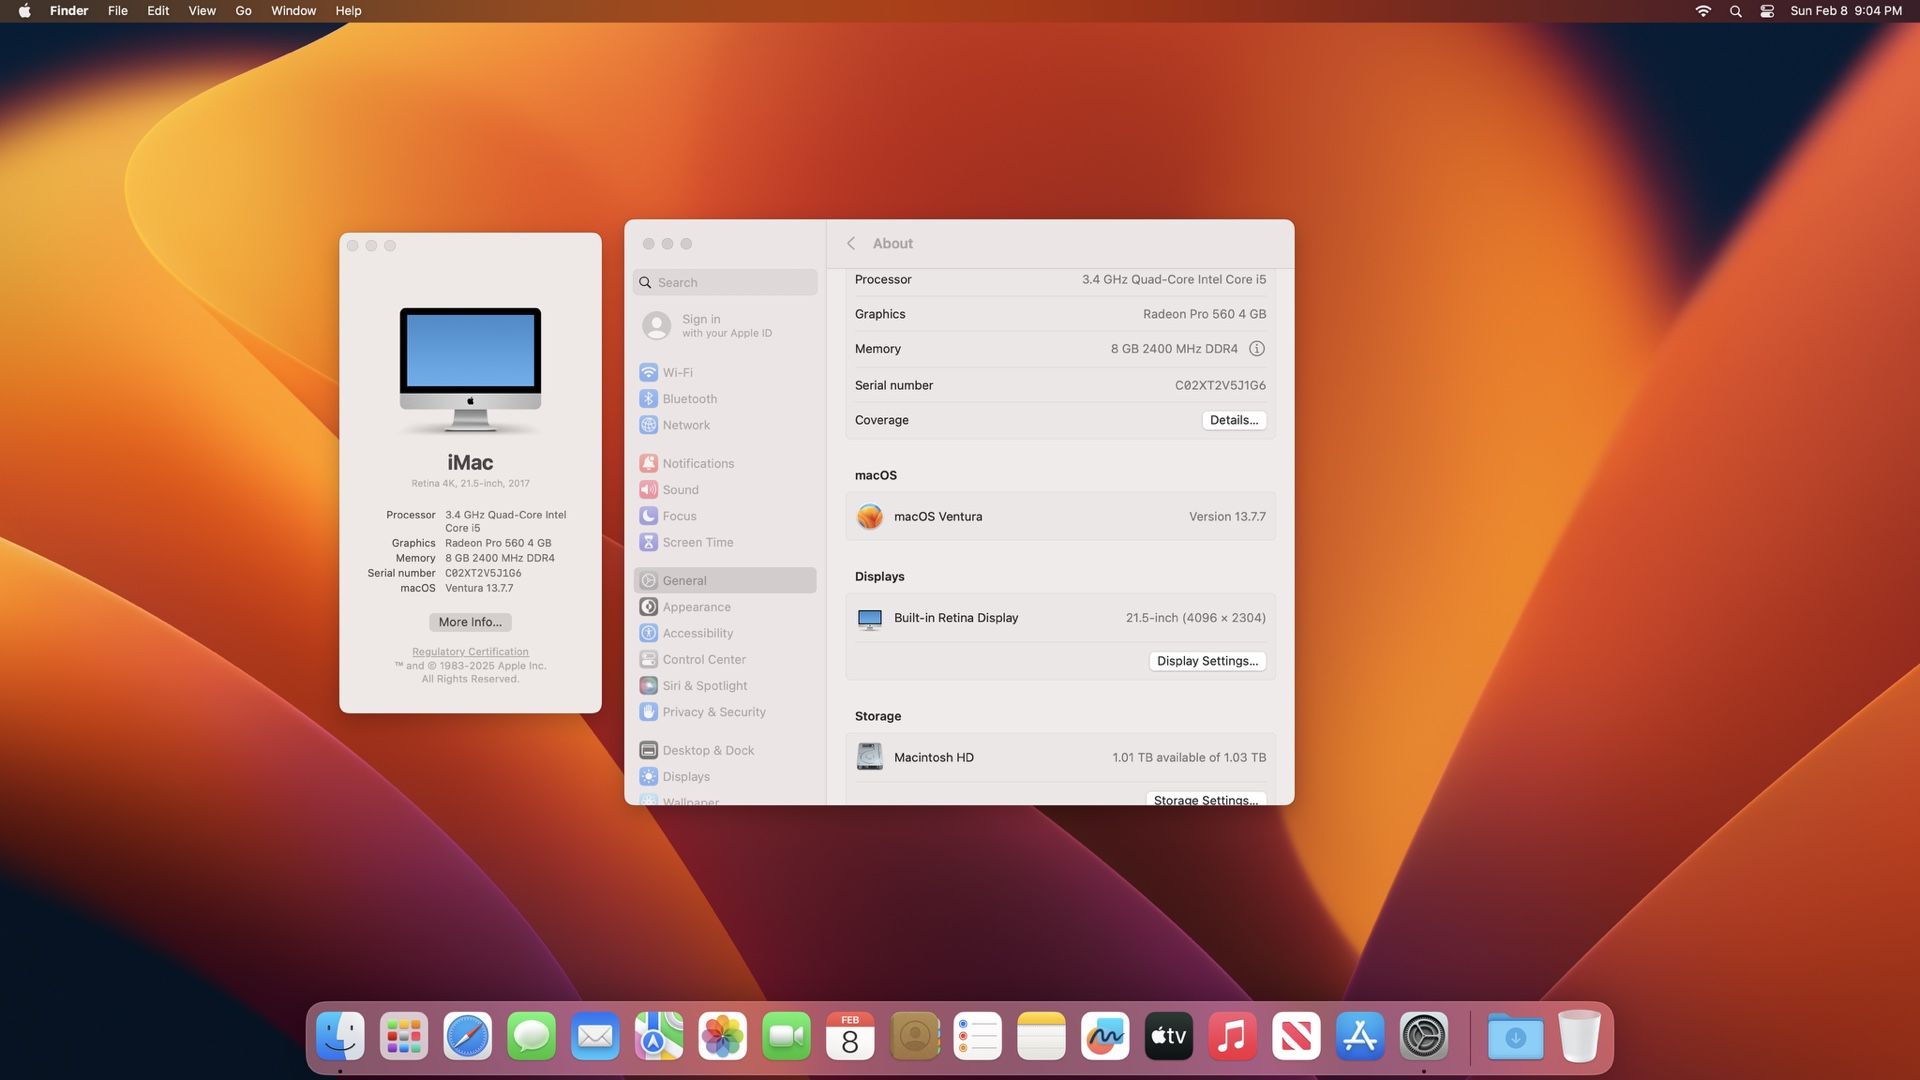Launch Safari from the Dock

(468, 1036)
